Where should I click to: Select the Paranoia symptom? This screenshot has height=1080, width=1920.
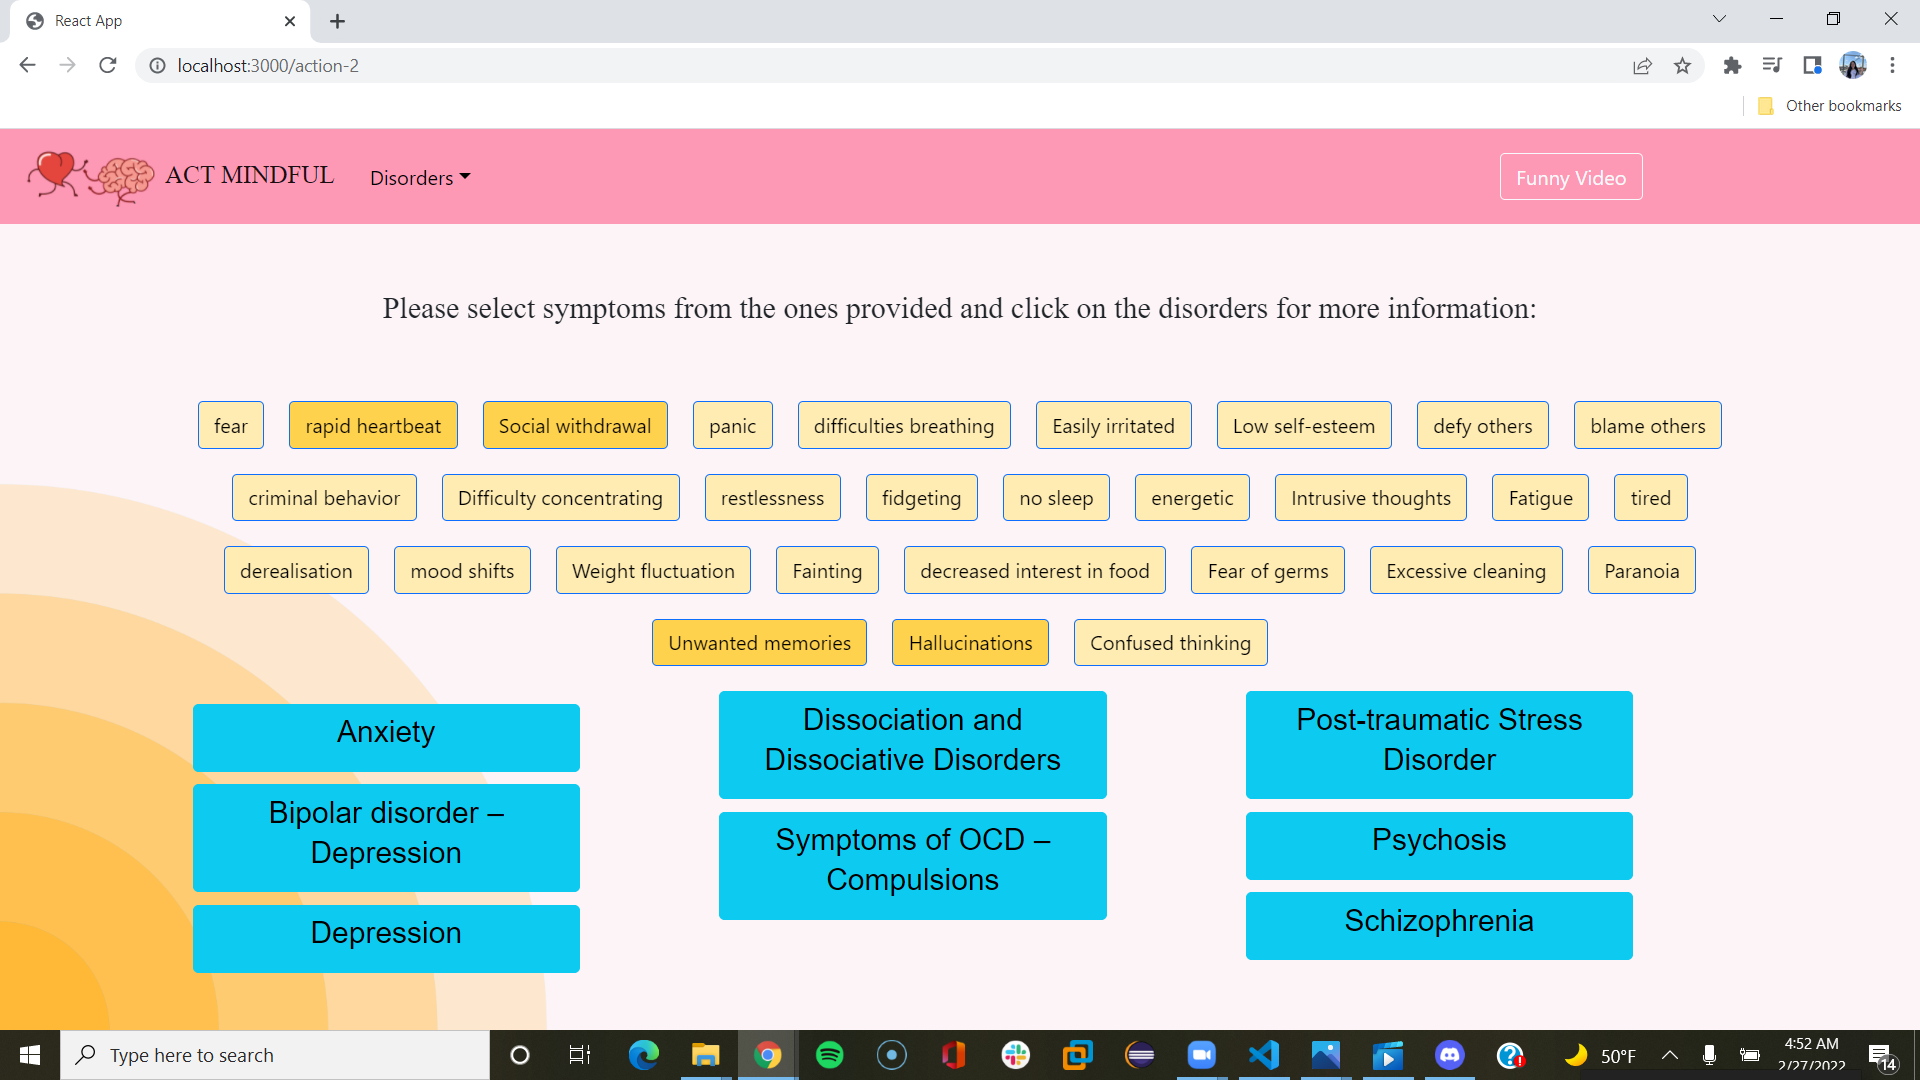[1641, 571]
